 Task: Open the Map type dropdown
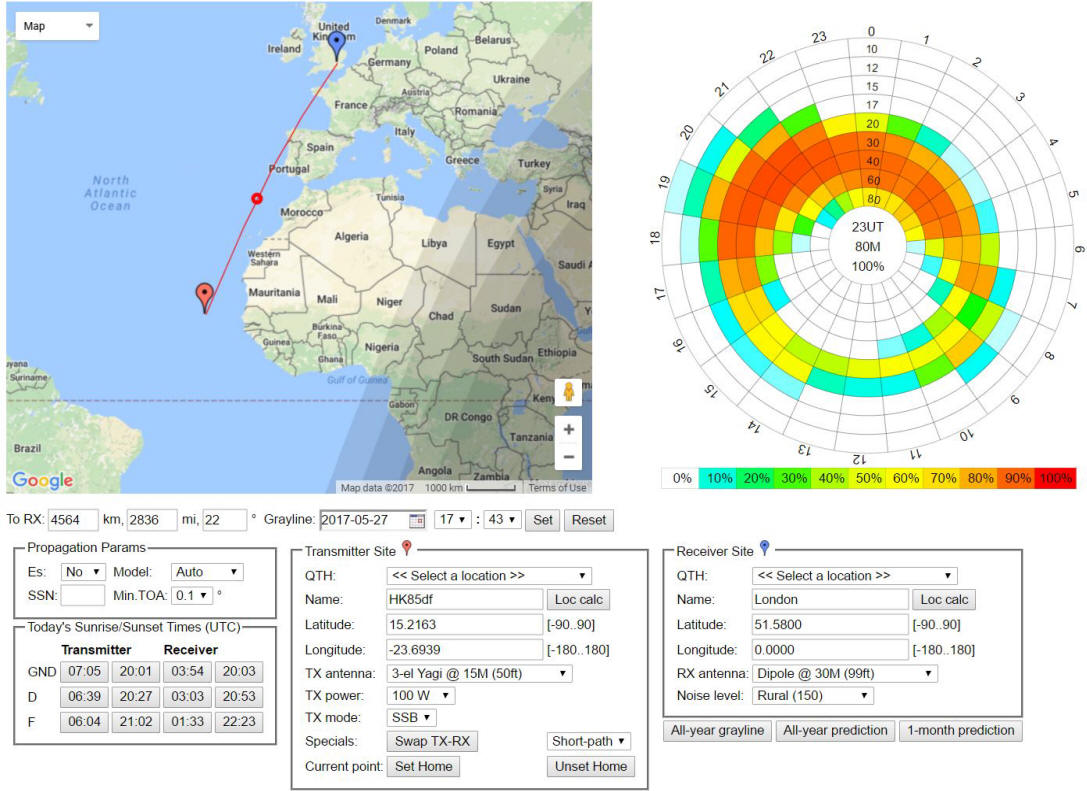click(57, 26)
